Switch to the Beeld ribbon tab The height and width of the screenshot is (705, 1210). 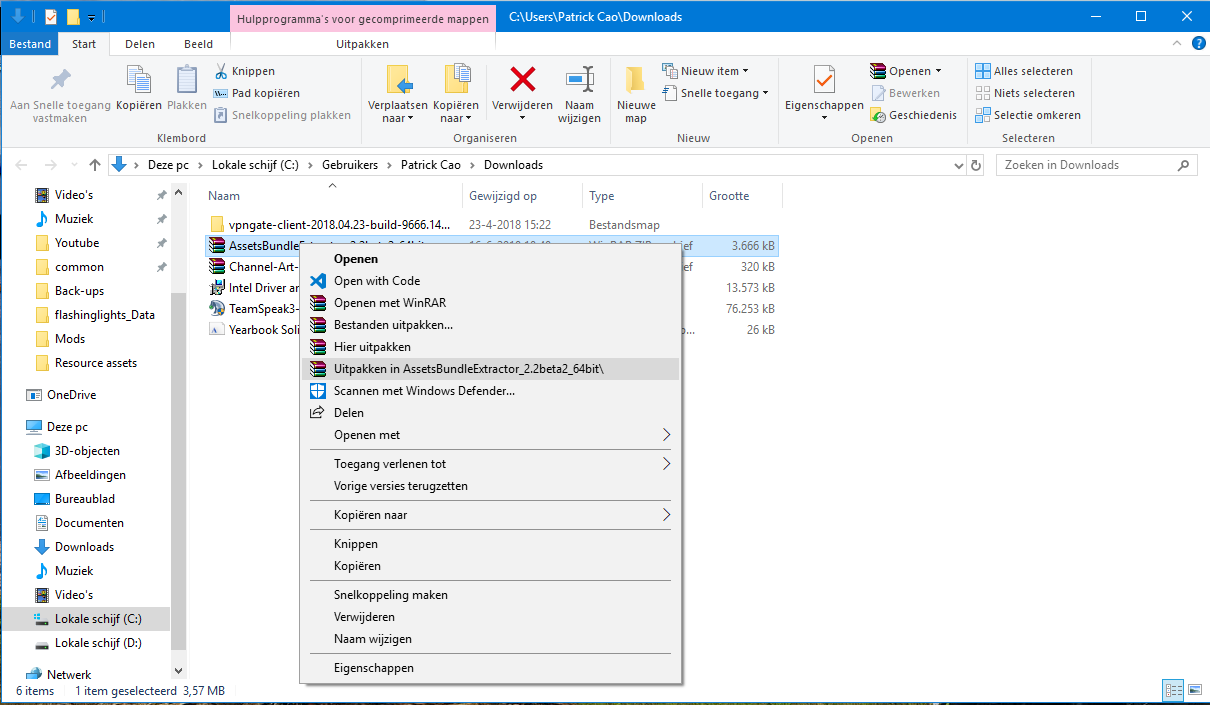click(x=198, y=44)
